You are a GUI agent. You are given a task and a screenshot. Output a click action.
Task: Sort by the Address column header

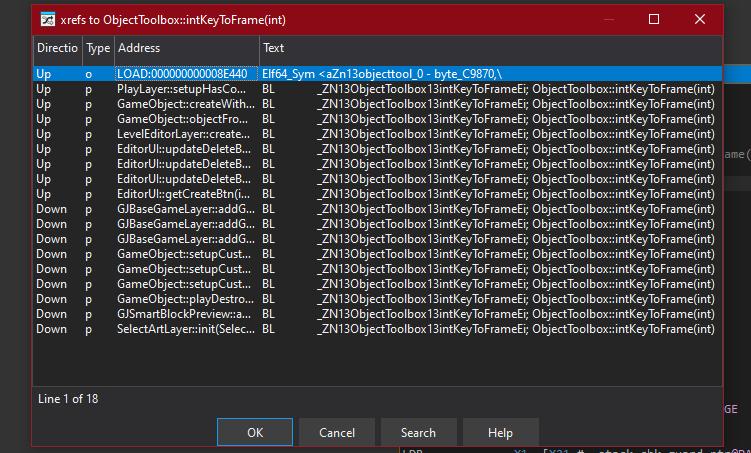[187, 48]
